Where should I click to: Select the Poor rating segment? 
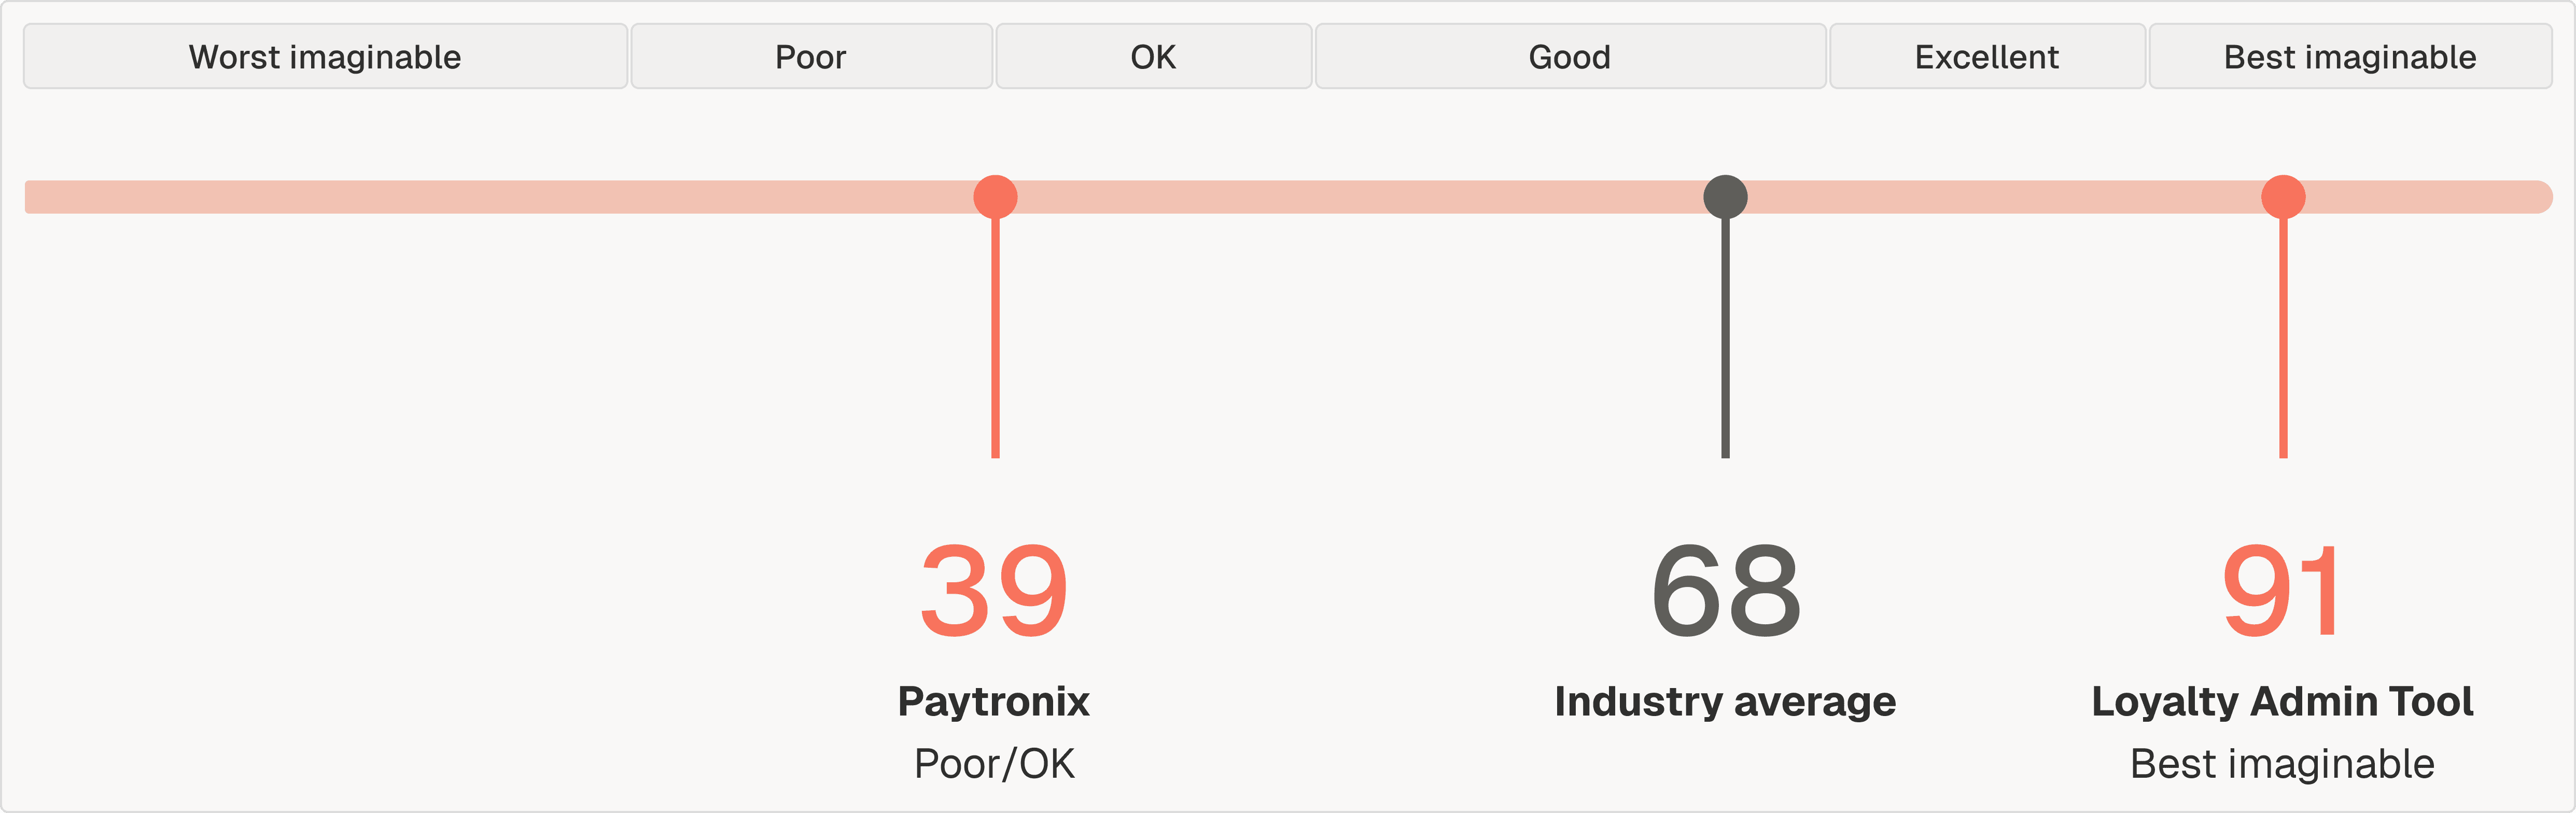coord(811,57)
